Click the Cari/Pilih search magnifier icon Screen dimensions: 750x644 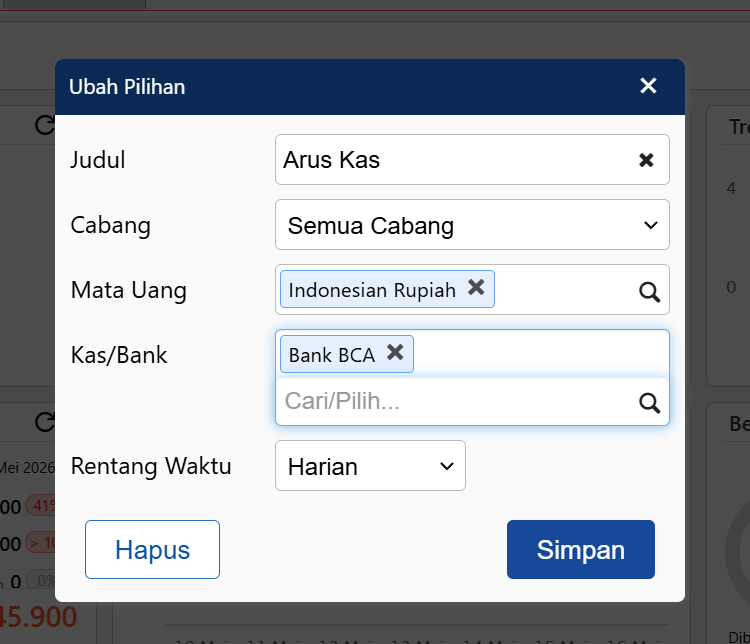click(649, 403)
